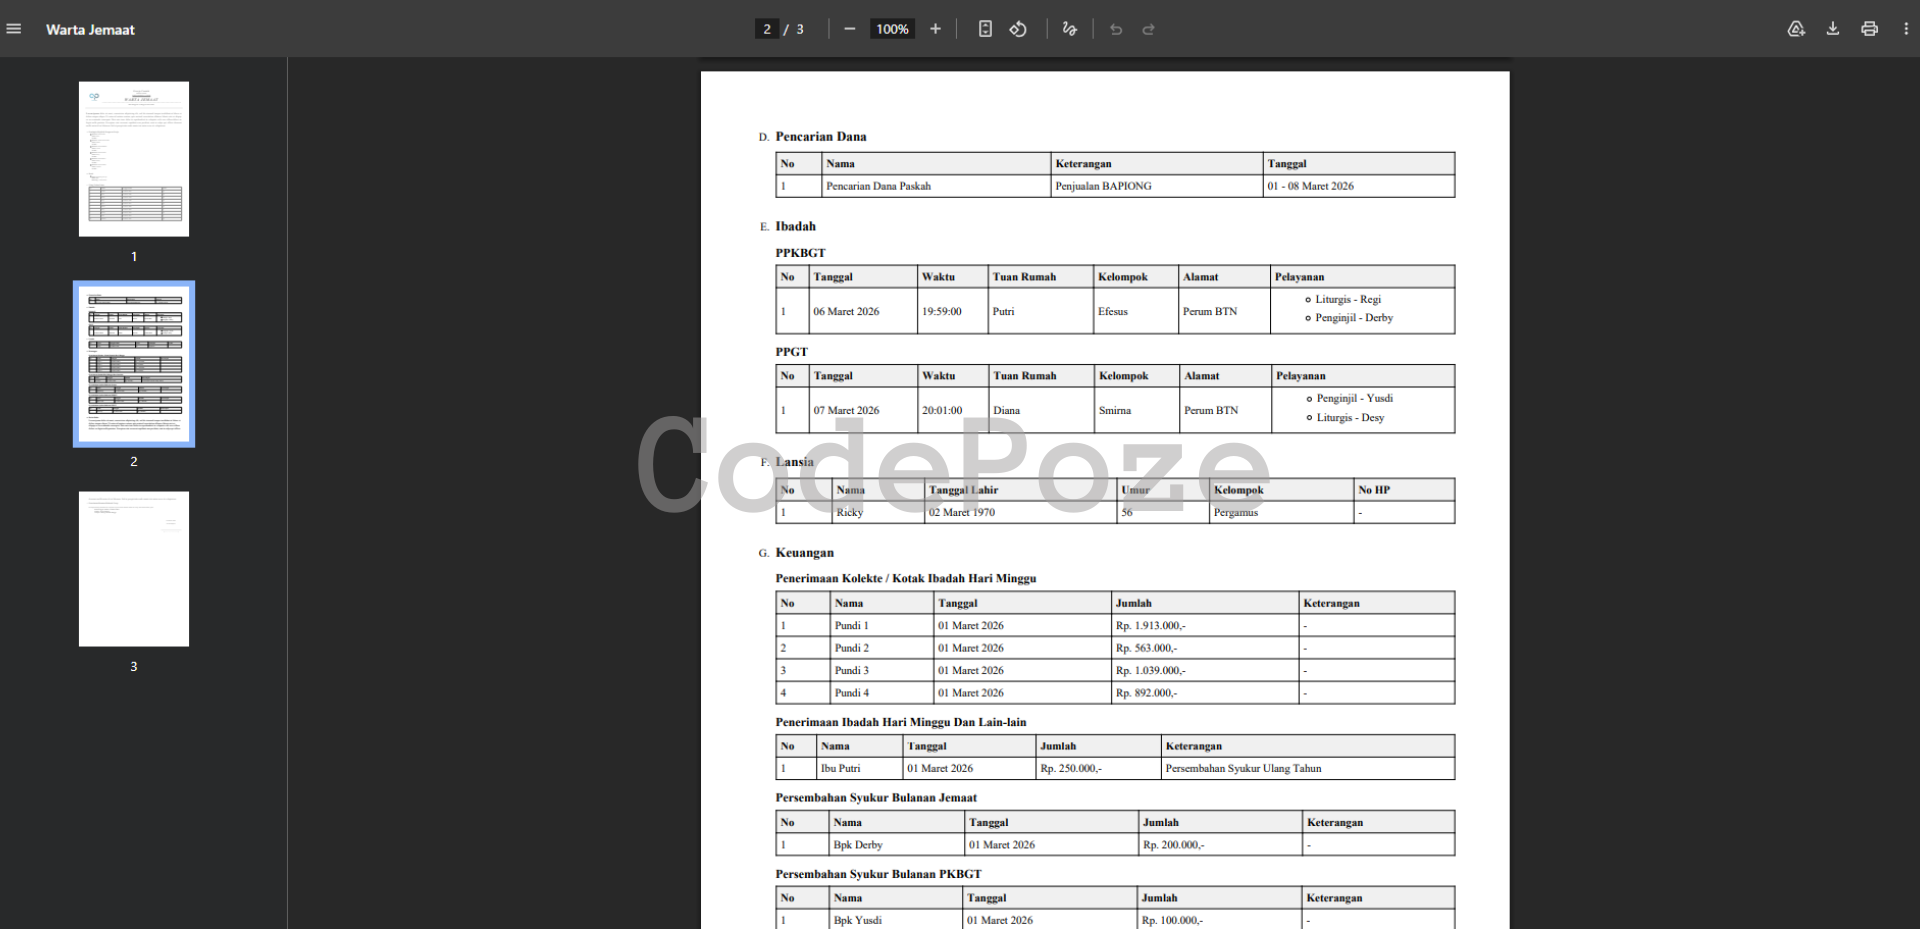Click the Warta Jemaat document title
The width and height of the screenshot is (1920, 929).
click(x=90, y=30)
